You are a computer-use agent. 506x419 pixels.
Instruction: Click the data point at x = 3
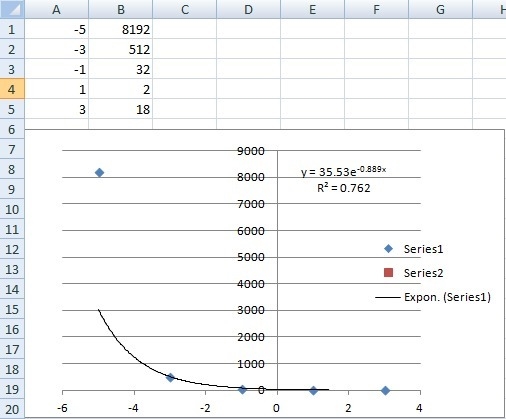tap(385, 390)
